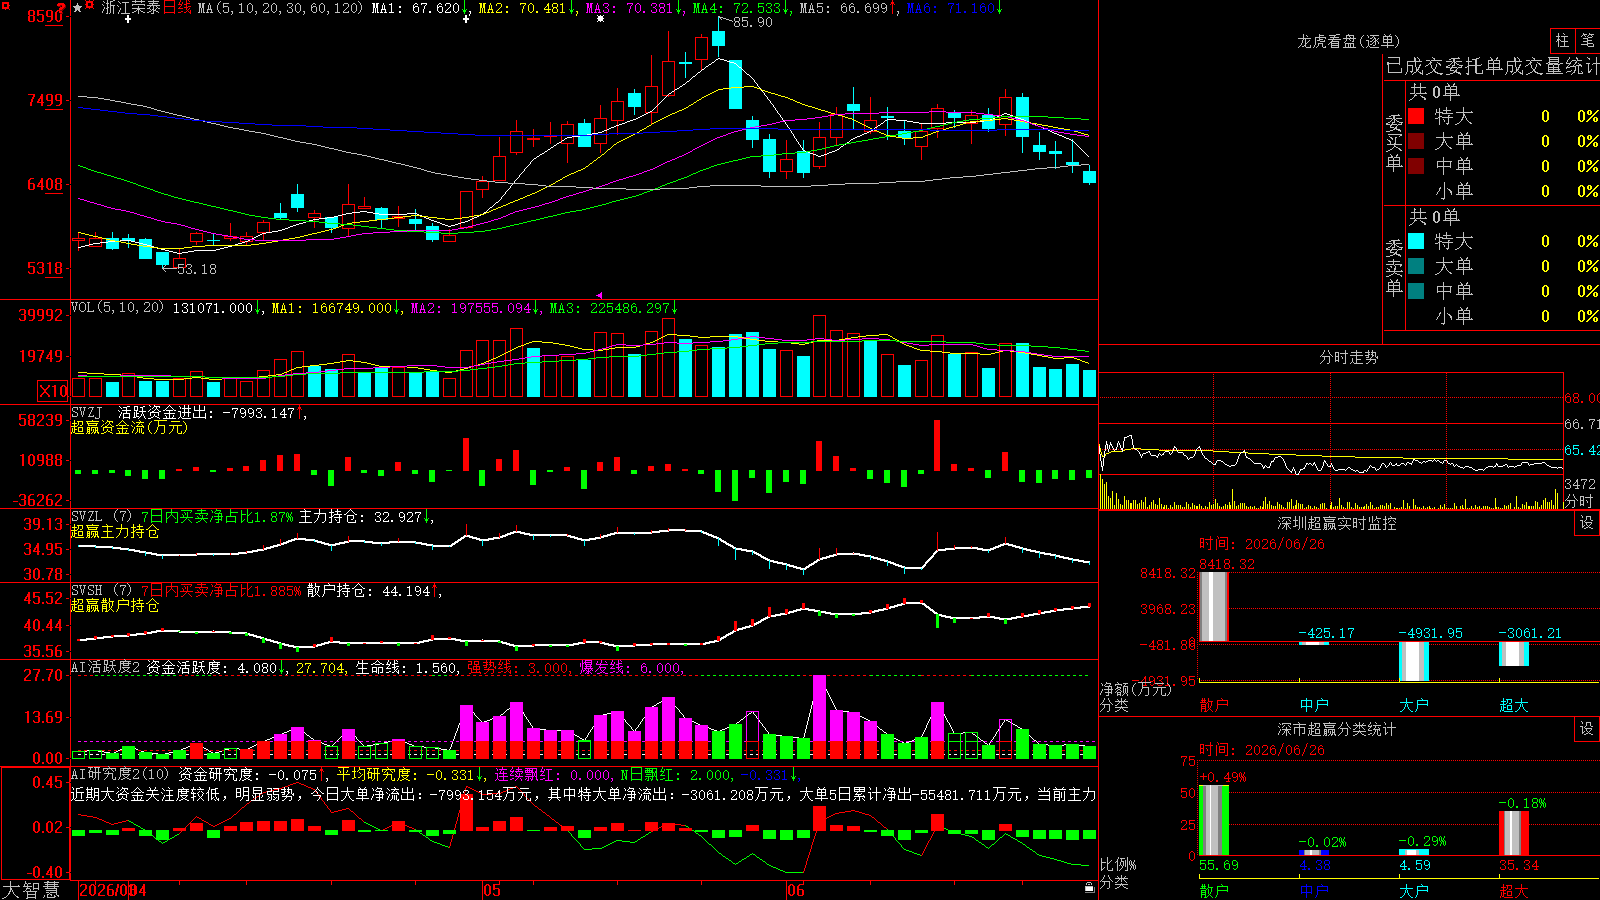The width and height of the screenshot is (1600, 900).
Task: Click the red gear icon beside the stock name
Action: pos(91,7)
